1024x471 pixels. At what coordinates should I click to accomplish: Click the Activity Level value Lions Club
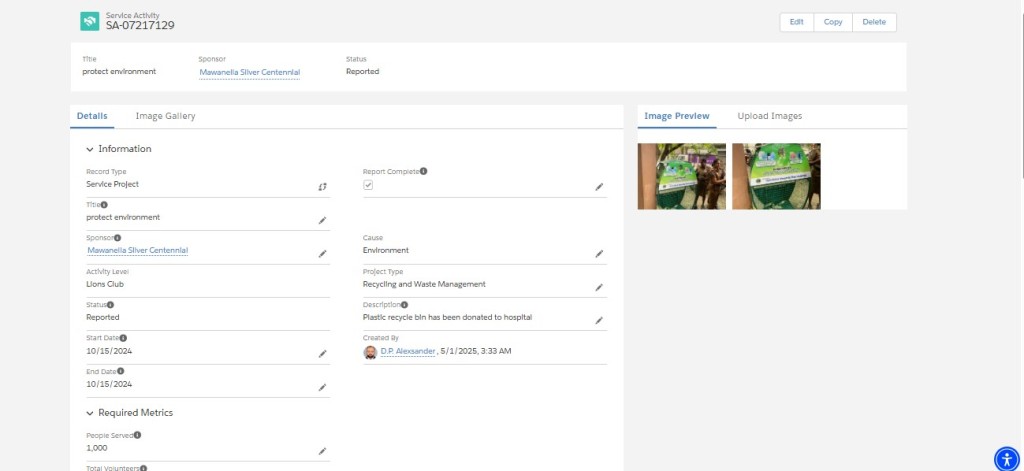pos(105,284)
